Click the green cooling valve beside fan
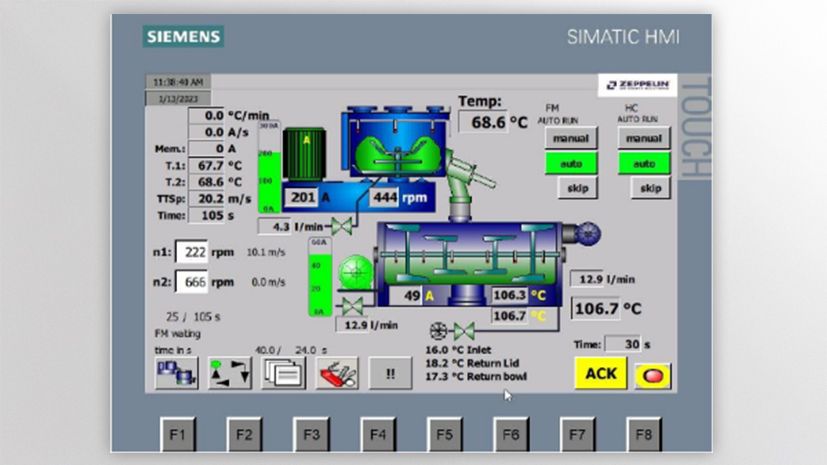The image size is (827, 465). [x=463, y=331]
